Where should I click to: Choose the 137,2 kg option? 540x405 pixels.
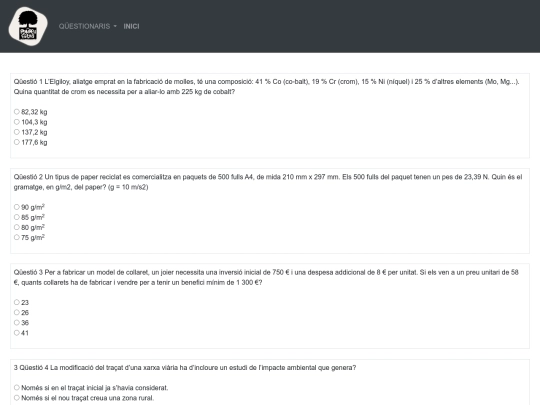[17, 132]
